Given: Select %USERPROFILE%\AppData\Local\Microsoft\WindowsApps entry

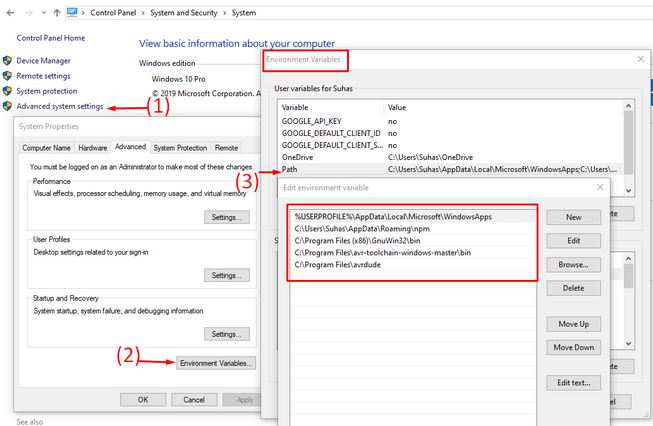Looking at the screenshot, I should pos(413,217).
